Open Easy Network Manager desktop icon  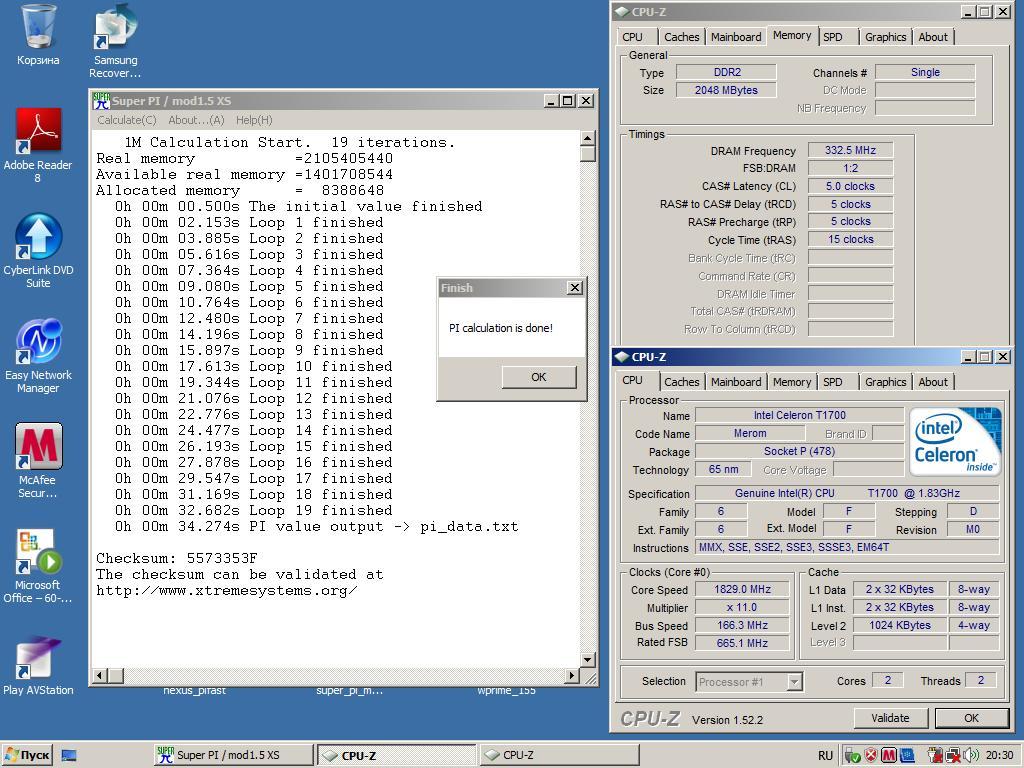[x=38, y=356]
